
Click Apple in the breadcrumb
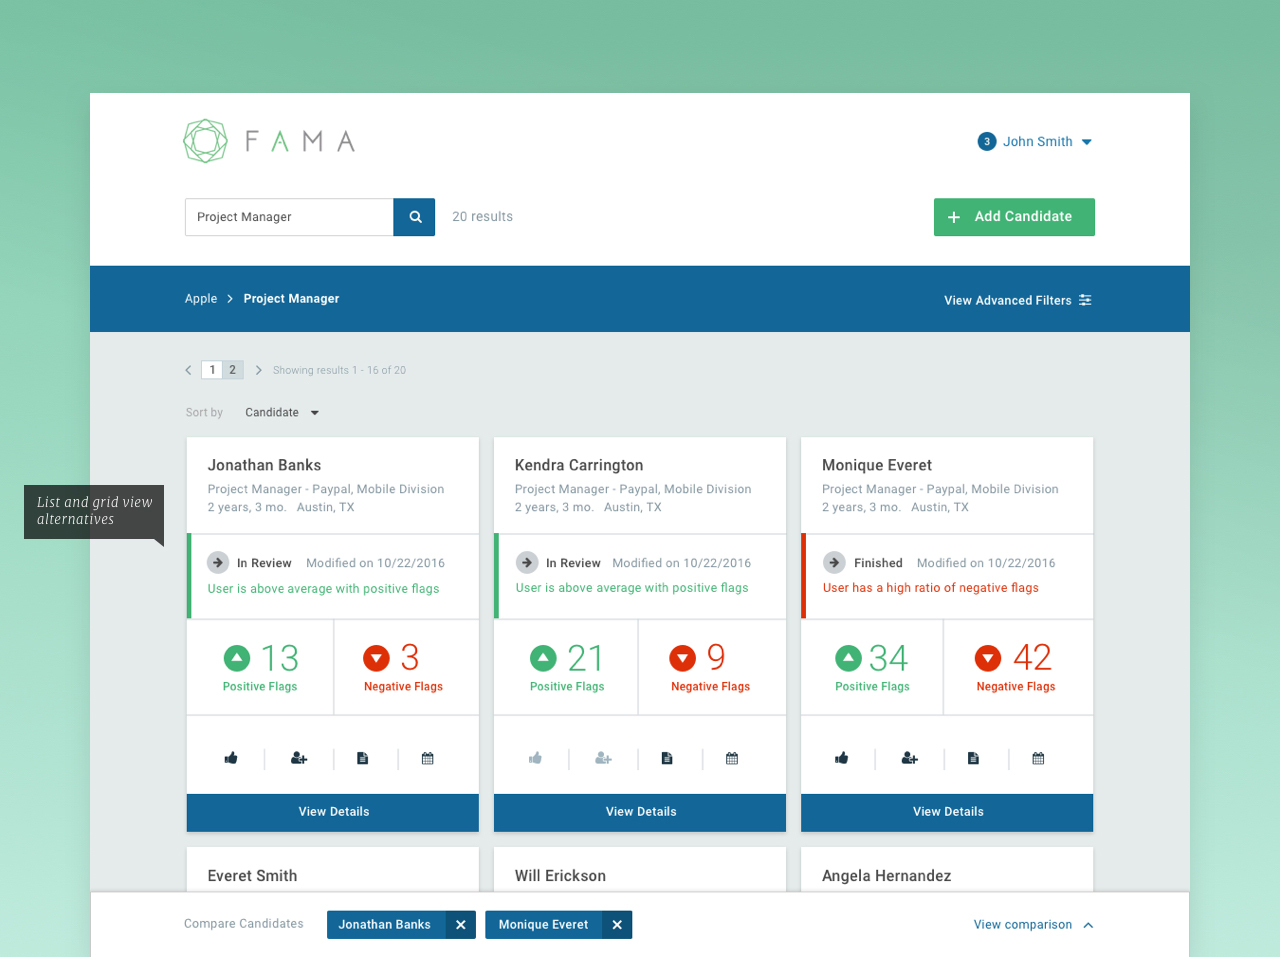[x=201, y=299]
